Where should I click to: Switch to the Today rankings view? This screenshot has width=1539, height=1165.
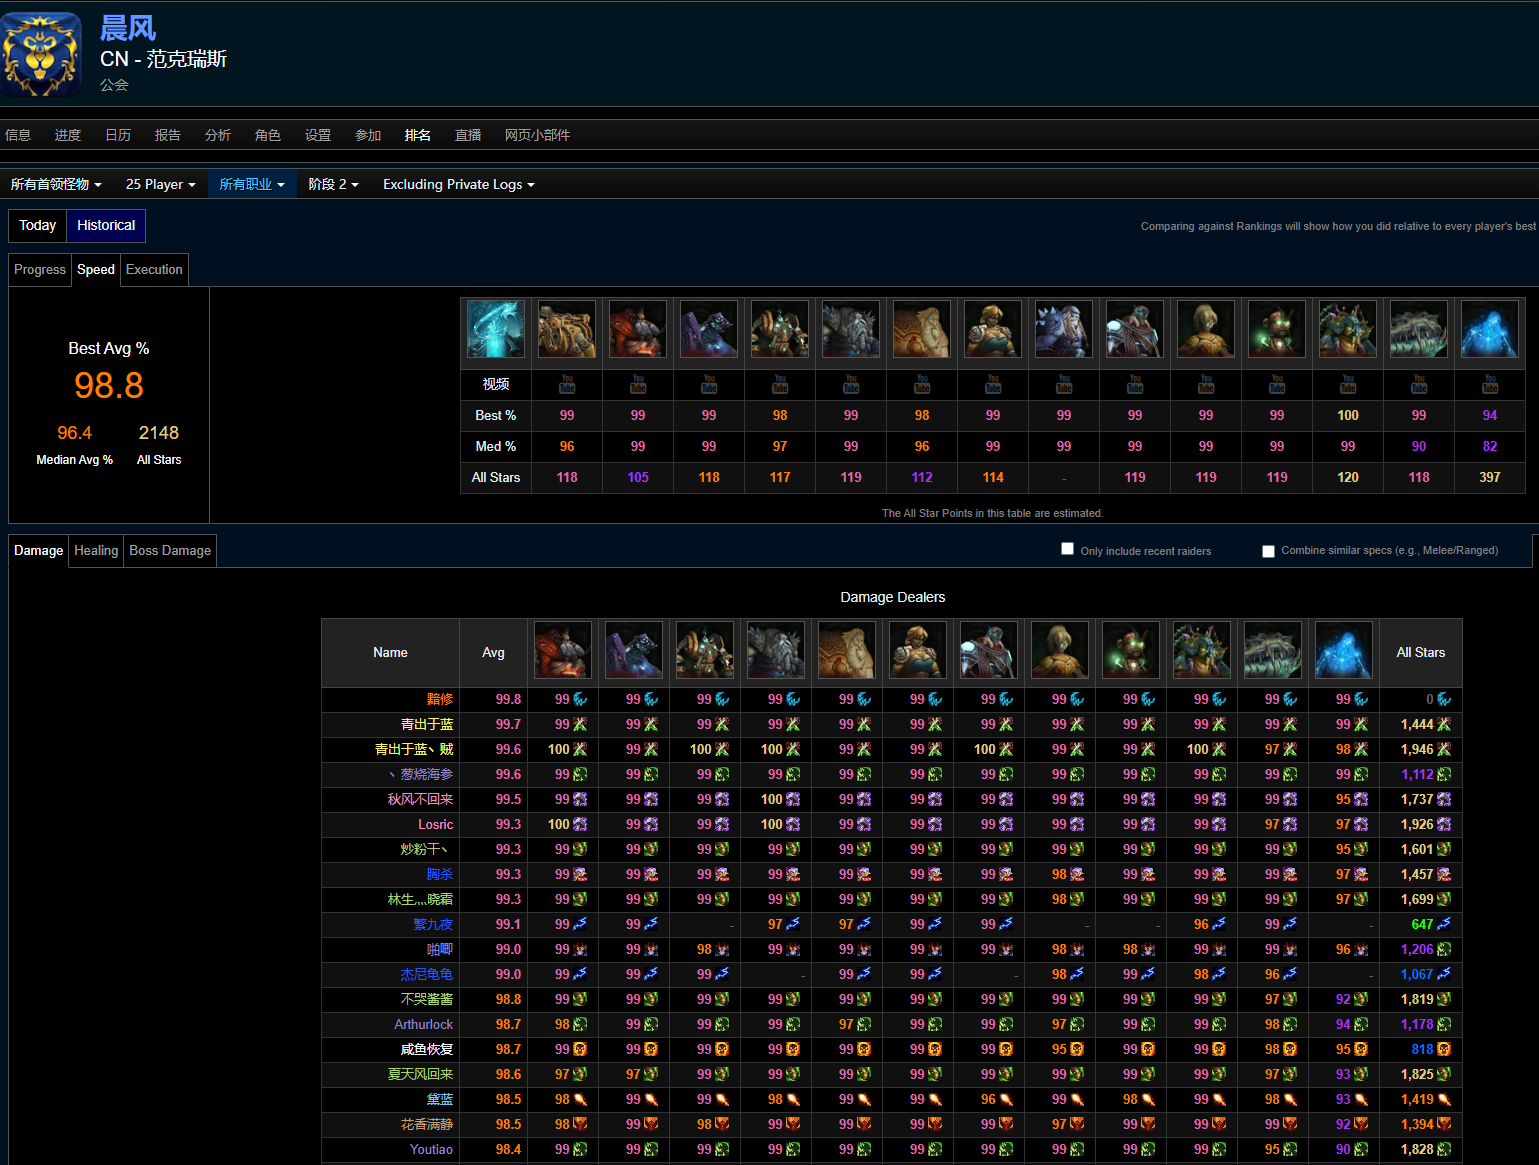(x=38, y=226)
